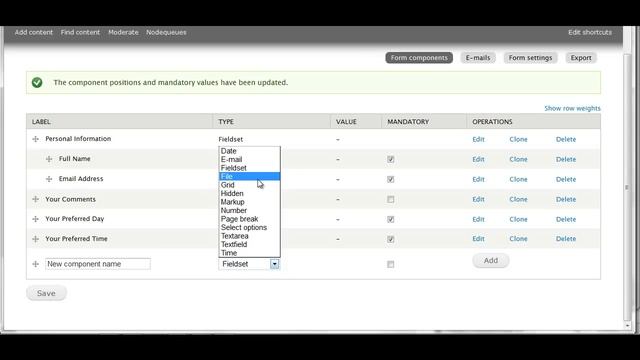Choose Textarea in type list
The image size is (640, 360).
(249, 236)
